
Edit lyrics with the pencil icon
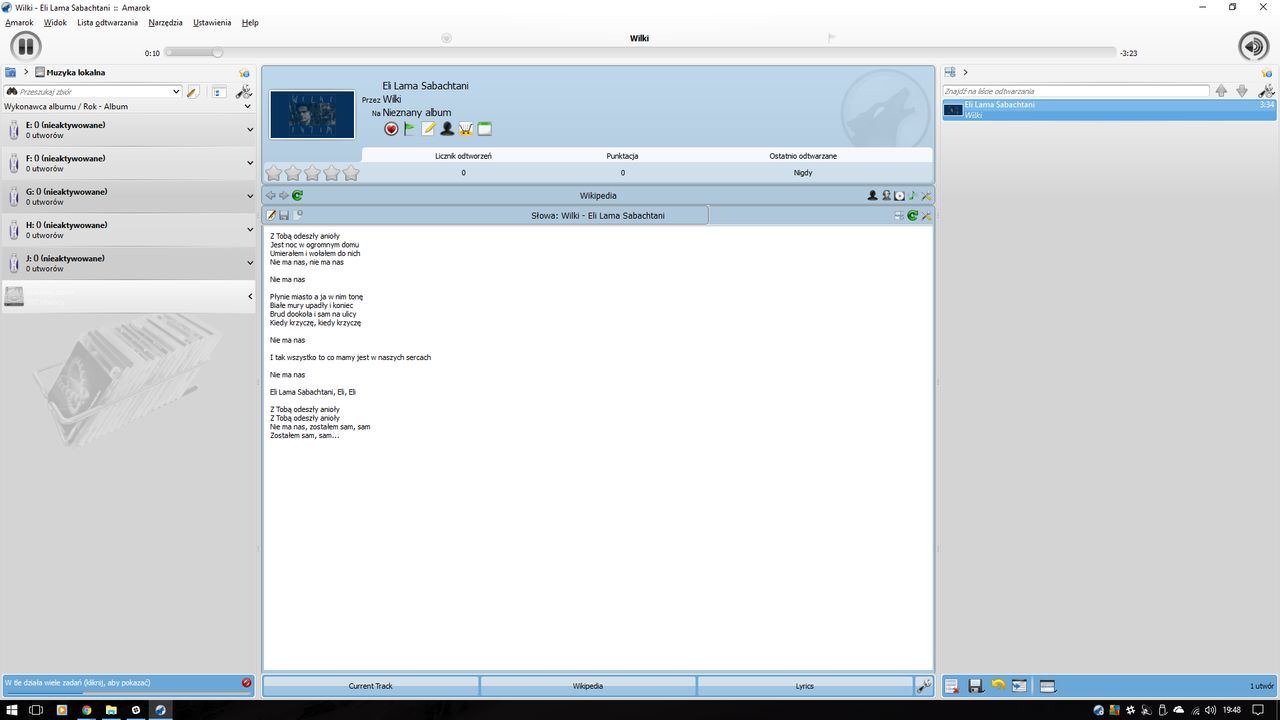pos(271,215)
